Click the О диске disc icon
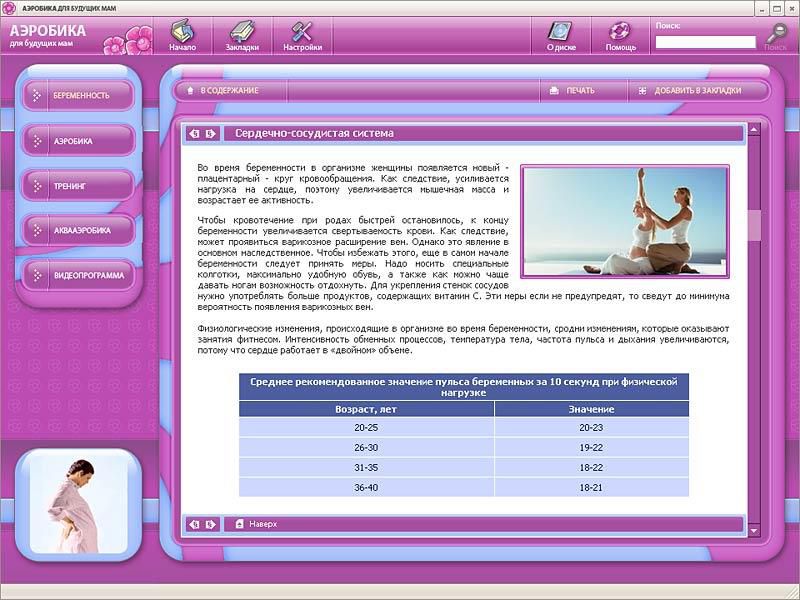Image resolution: width=800 pixels, height=600 pixels. point(561,31)
